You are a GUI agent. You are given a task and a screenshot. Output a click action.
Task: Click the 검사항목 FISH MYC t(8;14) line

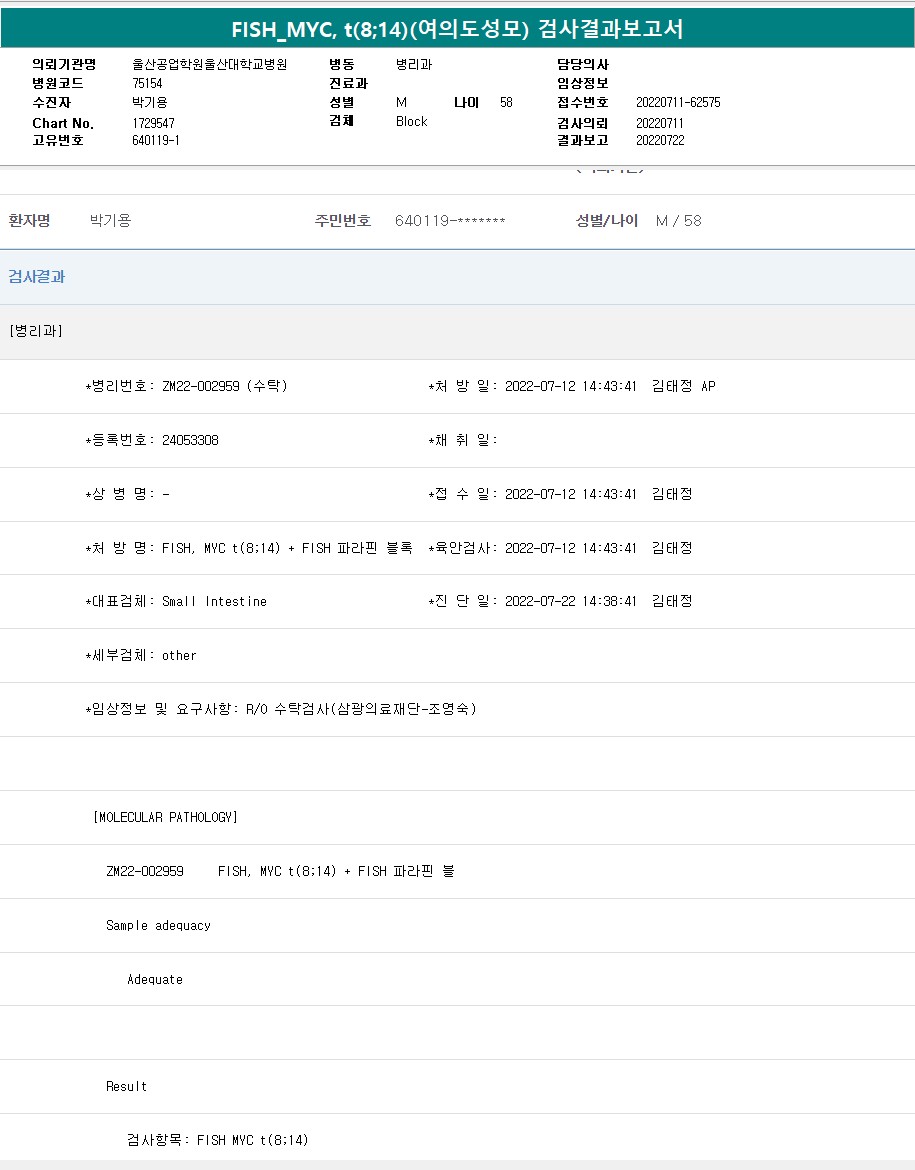(218, 1140)
